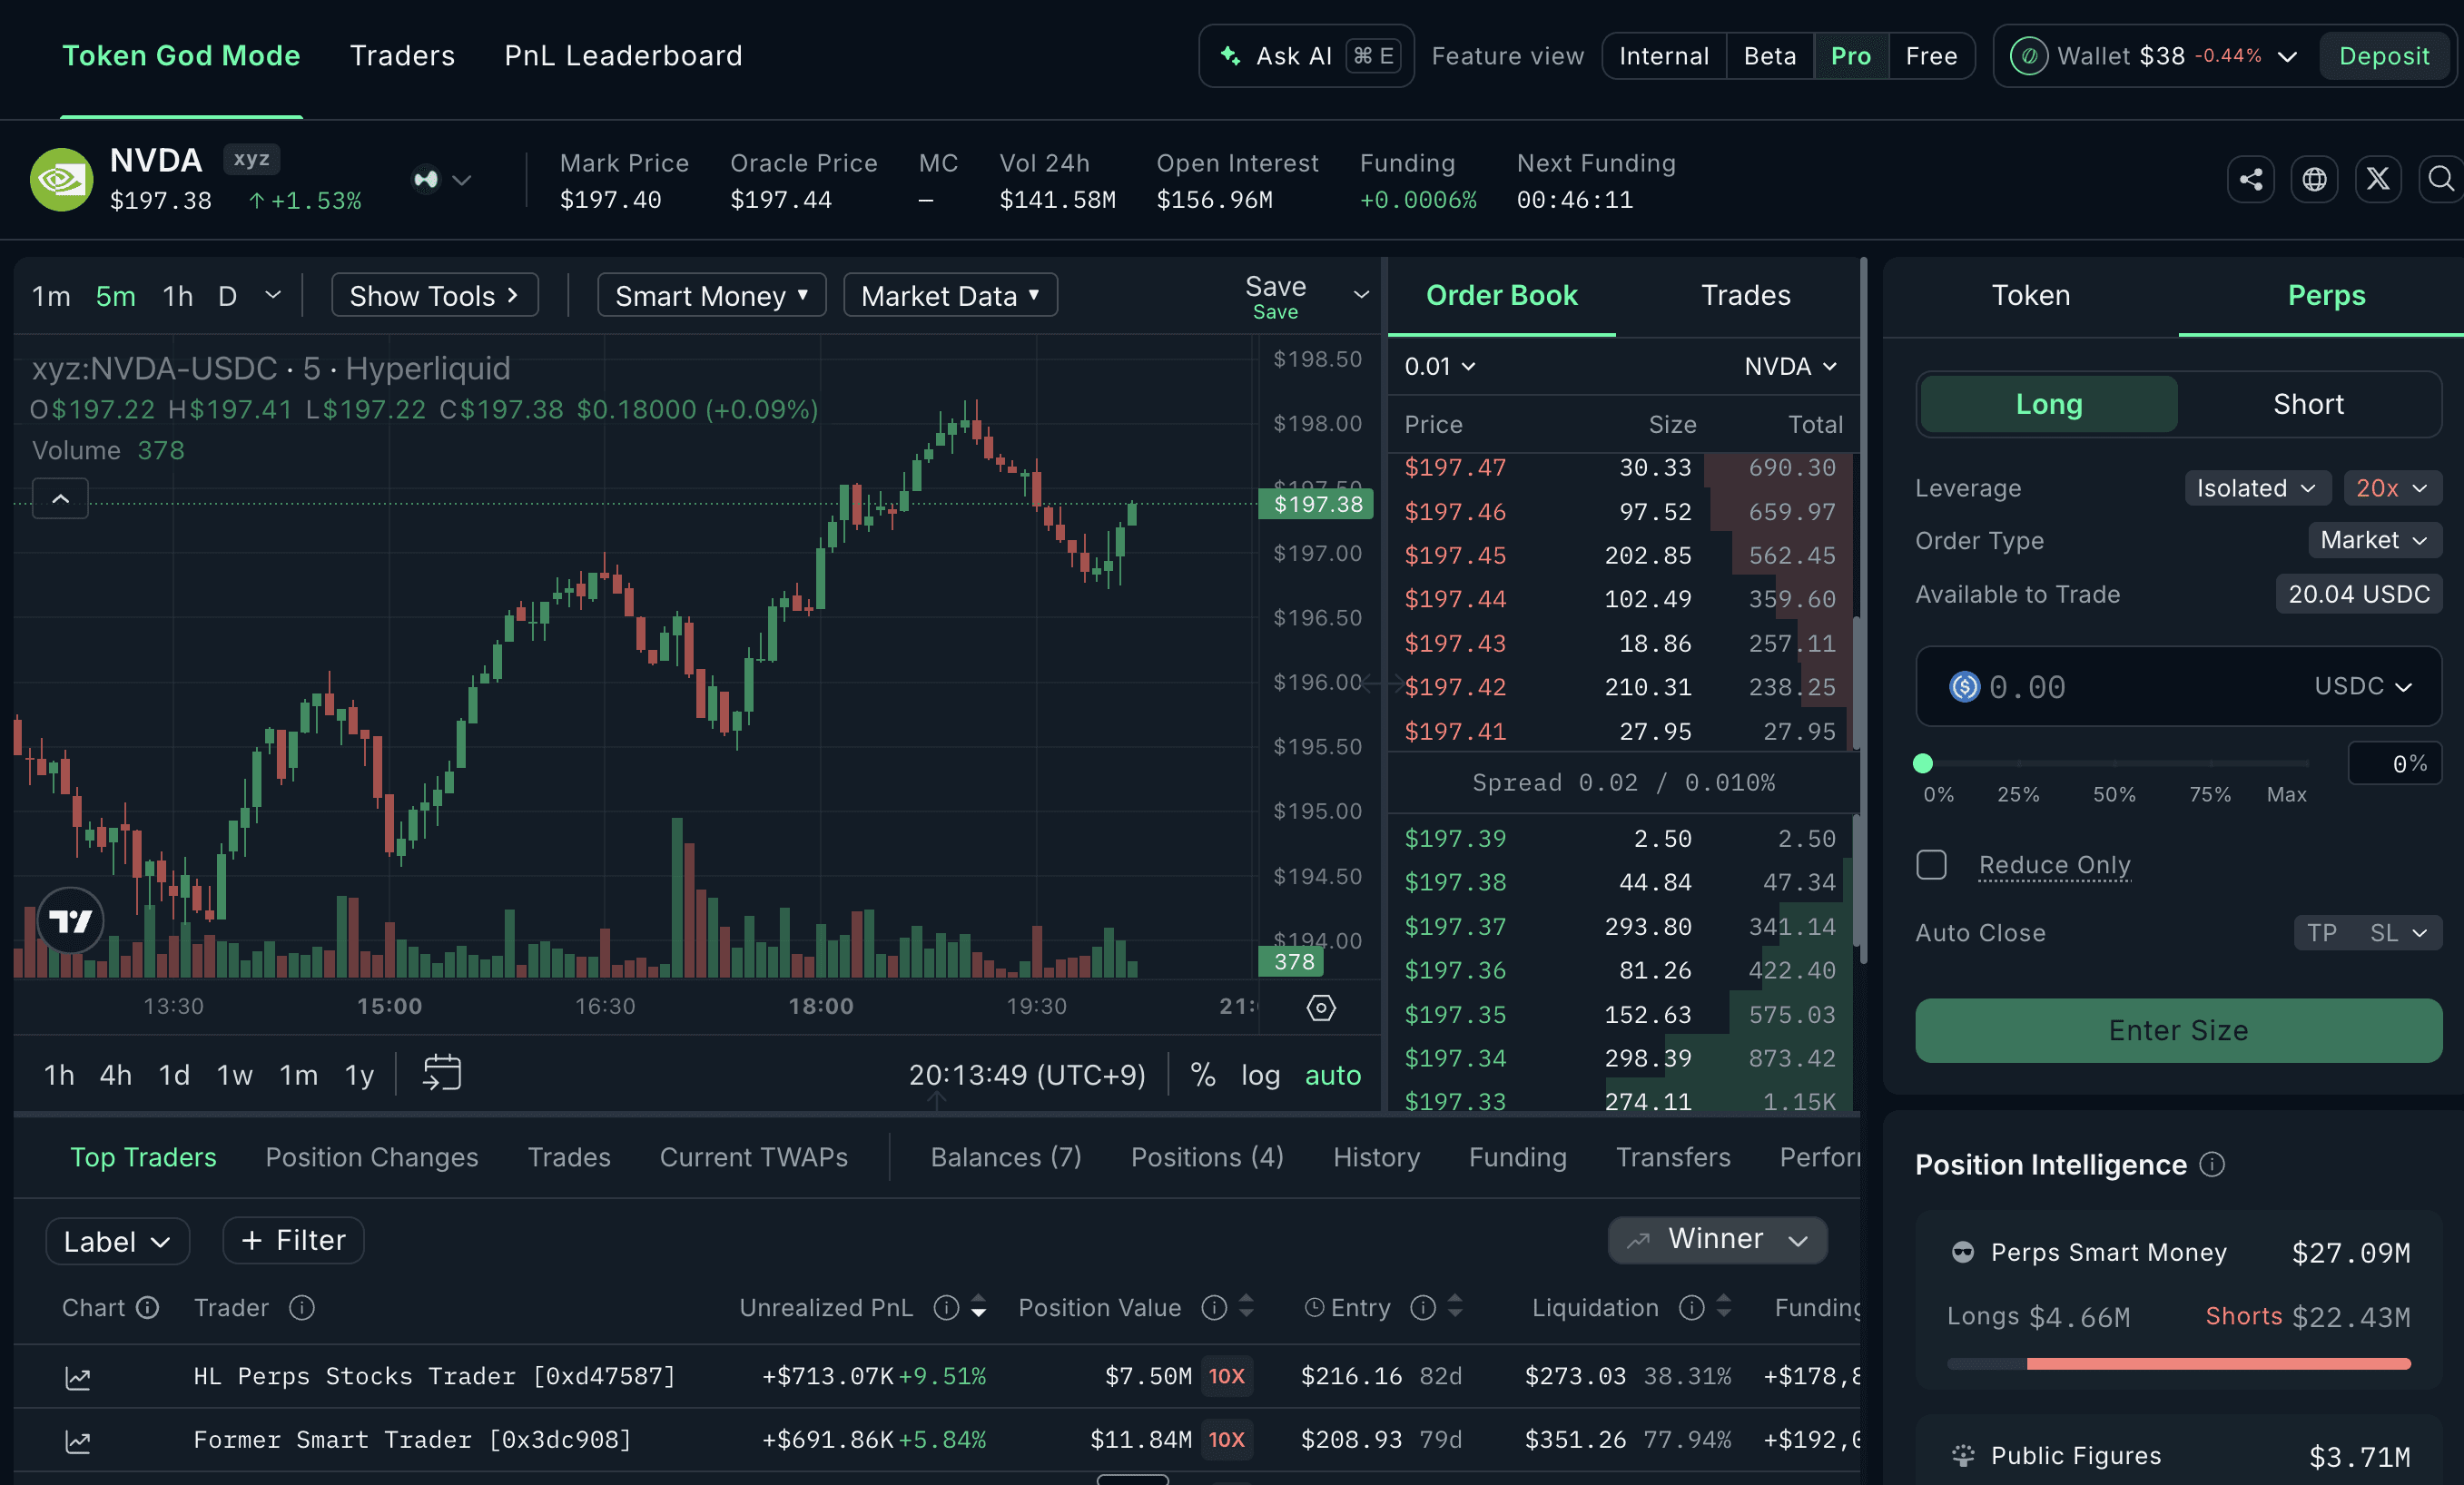This screenshot has width=2464, height=1485.
Task: Switch feature view to Free
Action: 1931,56
